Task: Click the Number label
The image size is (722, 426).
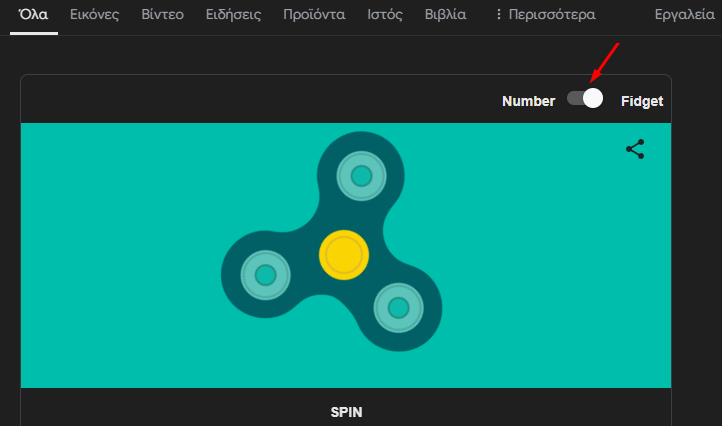Action: tap(529, 101)
